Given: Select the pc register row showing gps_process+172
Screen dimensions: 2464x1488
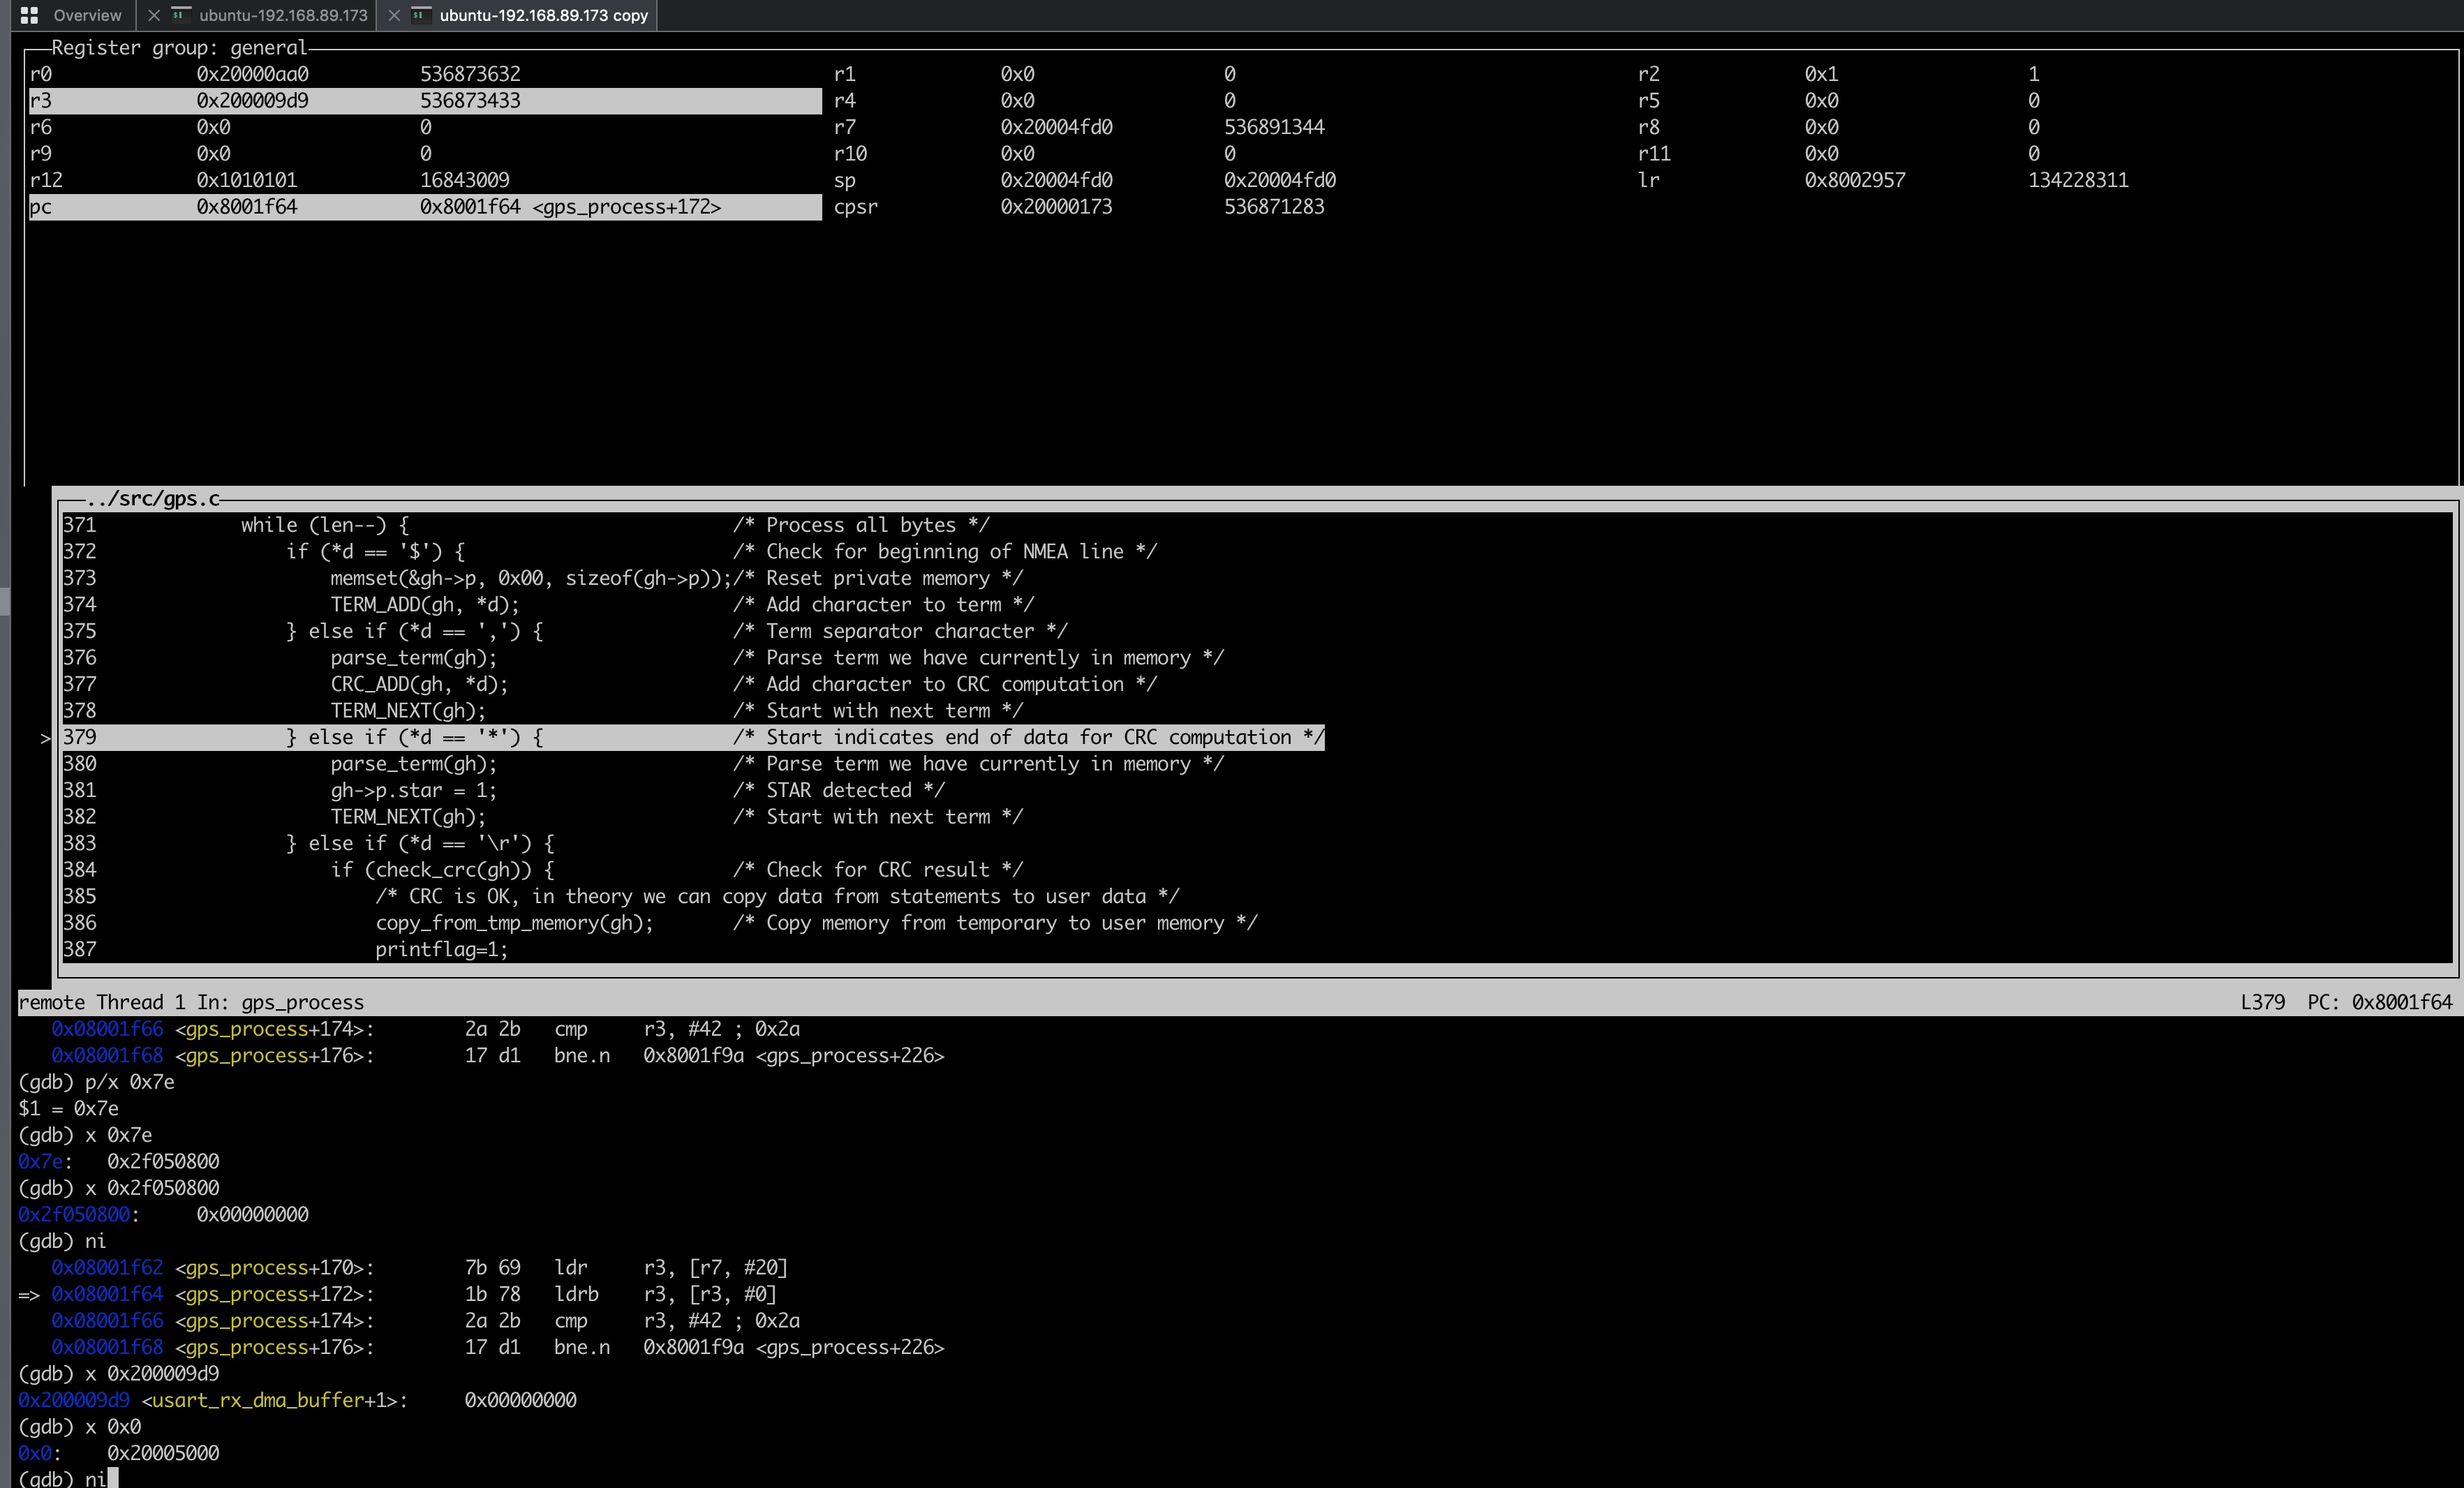Looking at the screenshot, I should [x=420, y=207].
